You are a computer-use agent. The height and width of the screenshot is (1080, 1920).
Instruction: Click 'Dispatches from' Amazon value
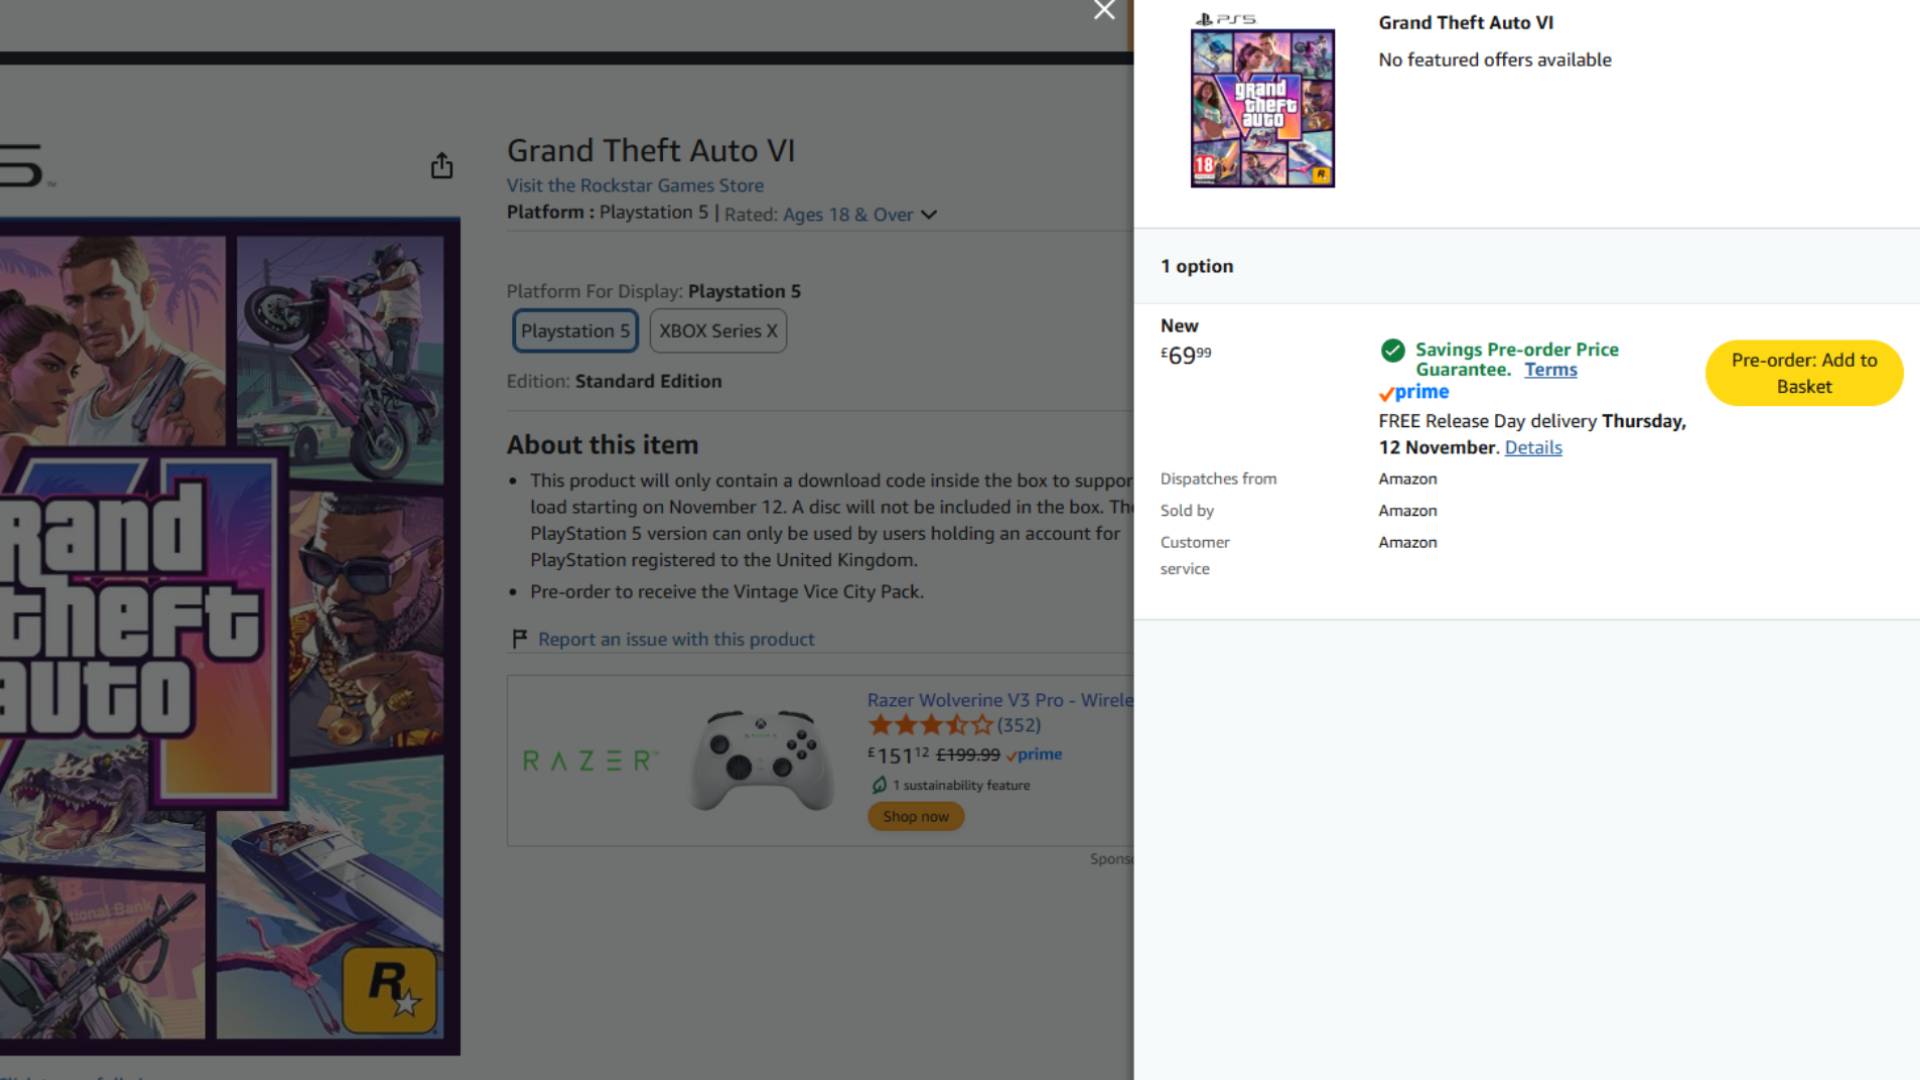(1408, 479)
